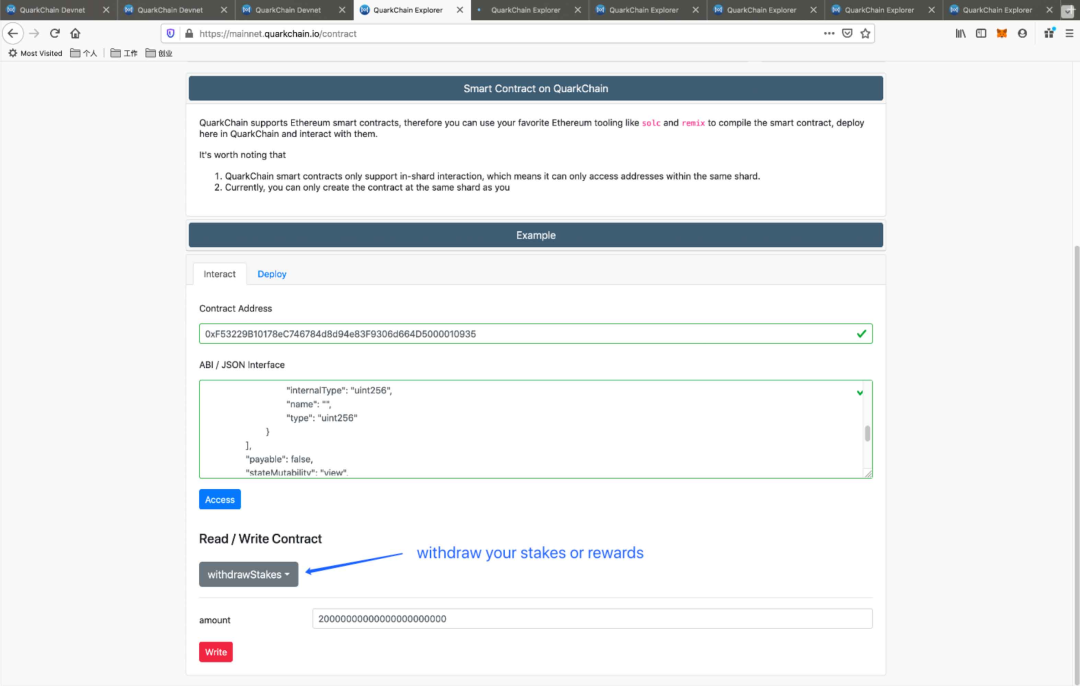The height and width of the screenshot is (686, 1080).
Task: Expand the withdrawStakes function dropdown
Action: click(x=249, y=574)
